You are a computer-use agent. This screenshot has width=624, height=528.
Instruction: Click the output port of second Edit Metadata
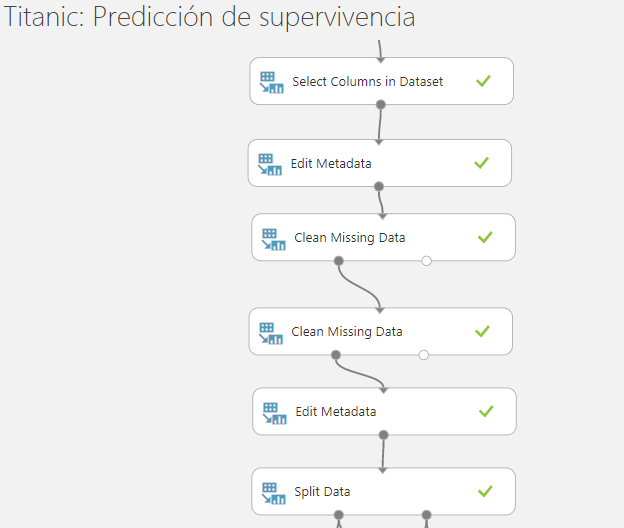point(383,435)
